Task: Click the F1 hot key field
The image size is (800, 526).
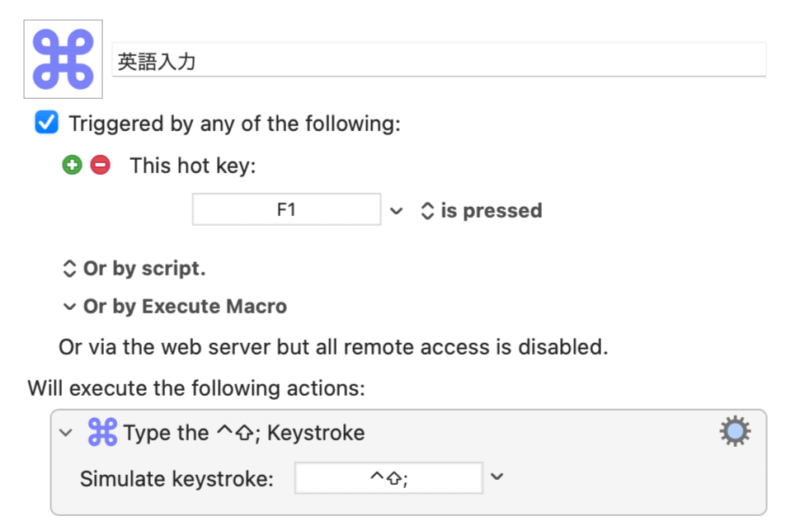Action: [286, 210]
